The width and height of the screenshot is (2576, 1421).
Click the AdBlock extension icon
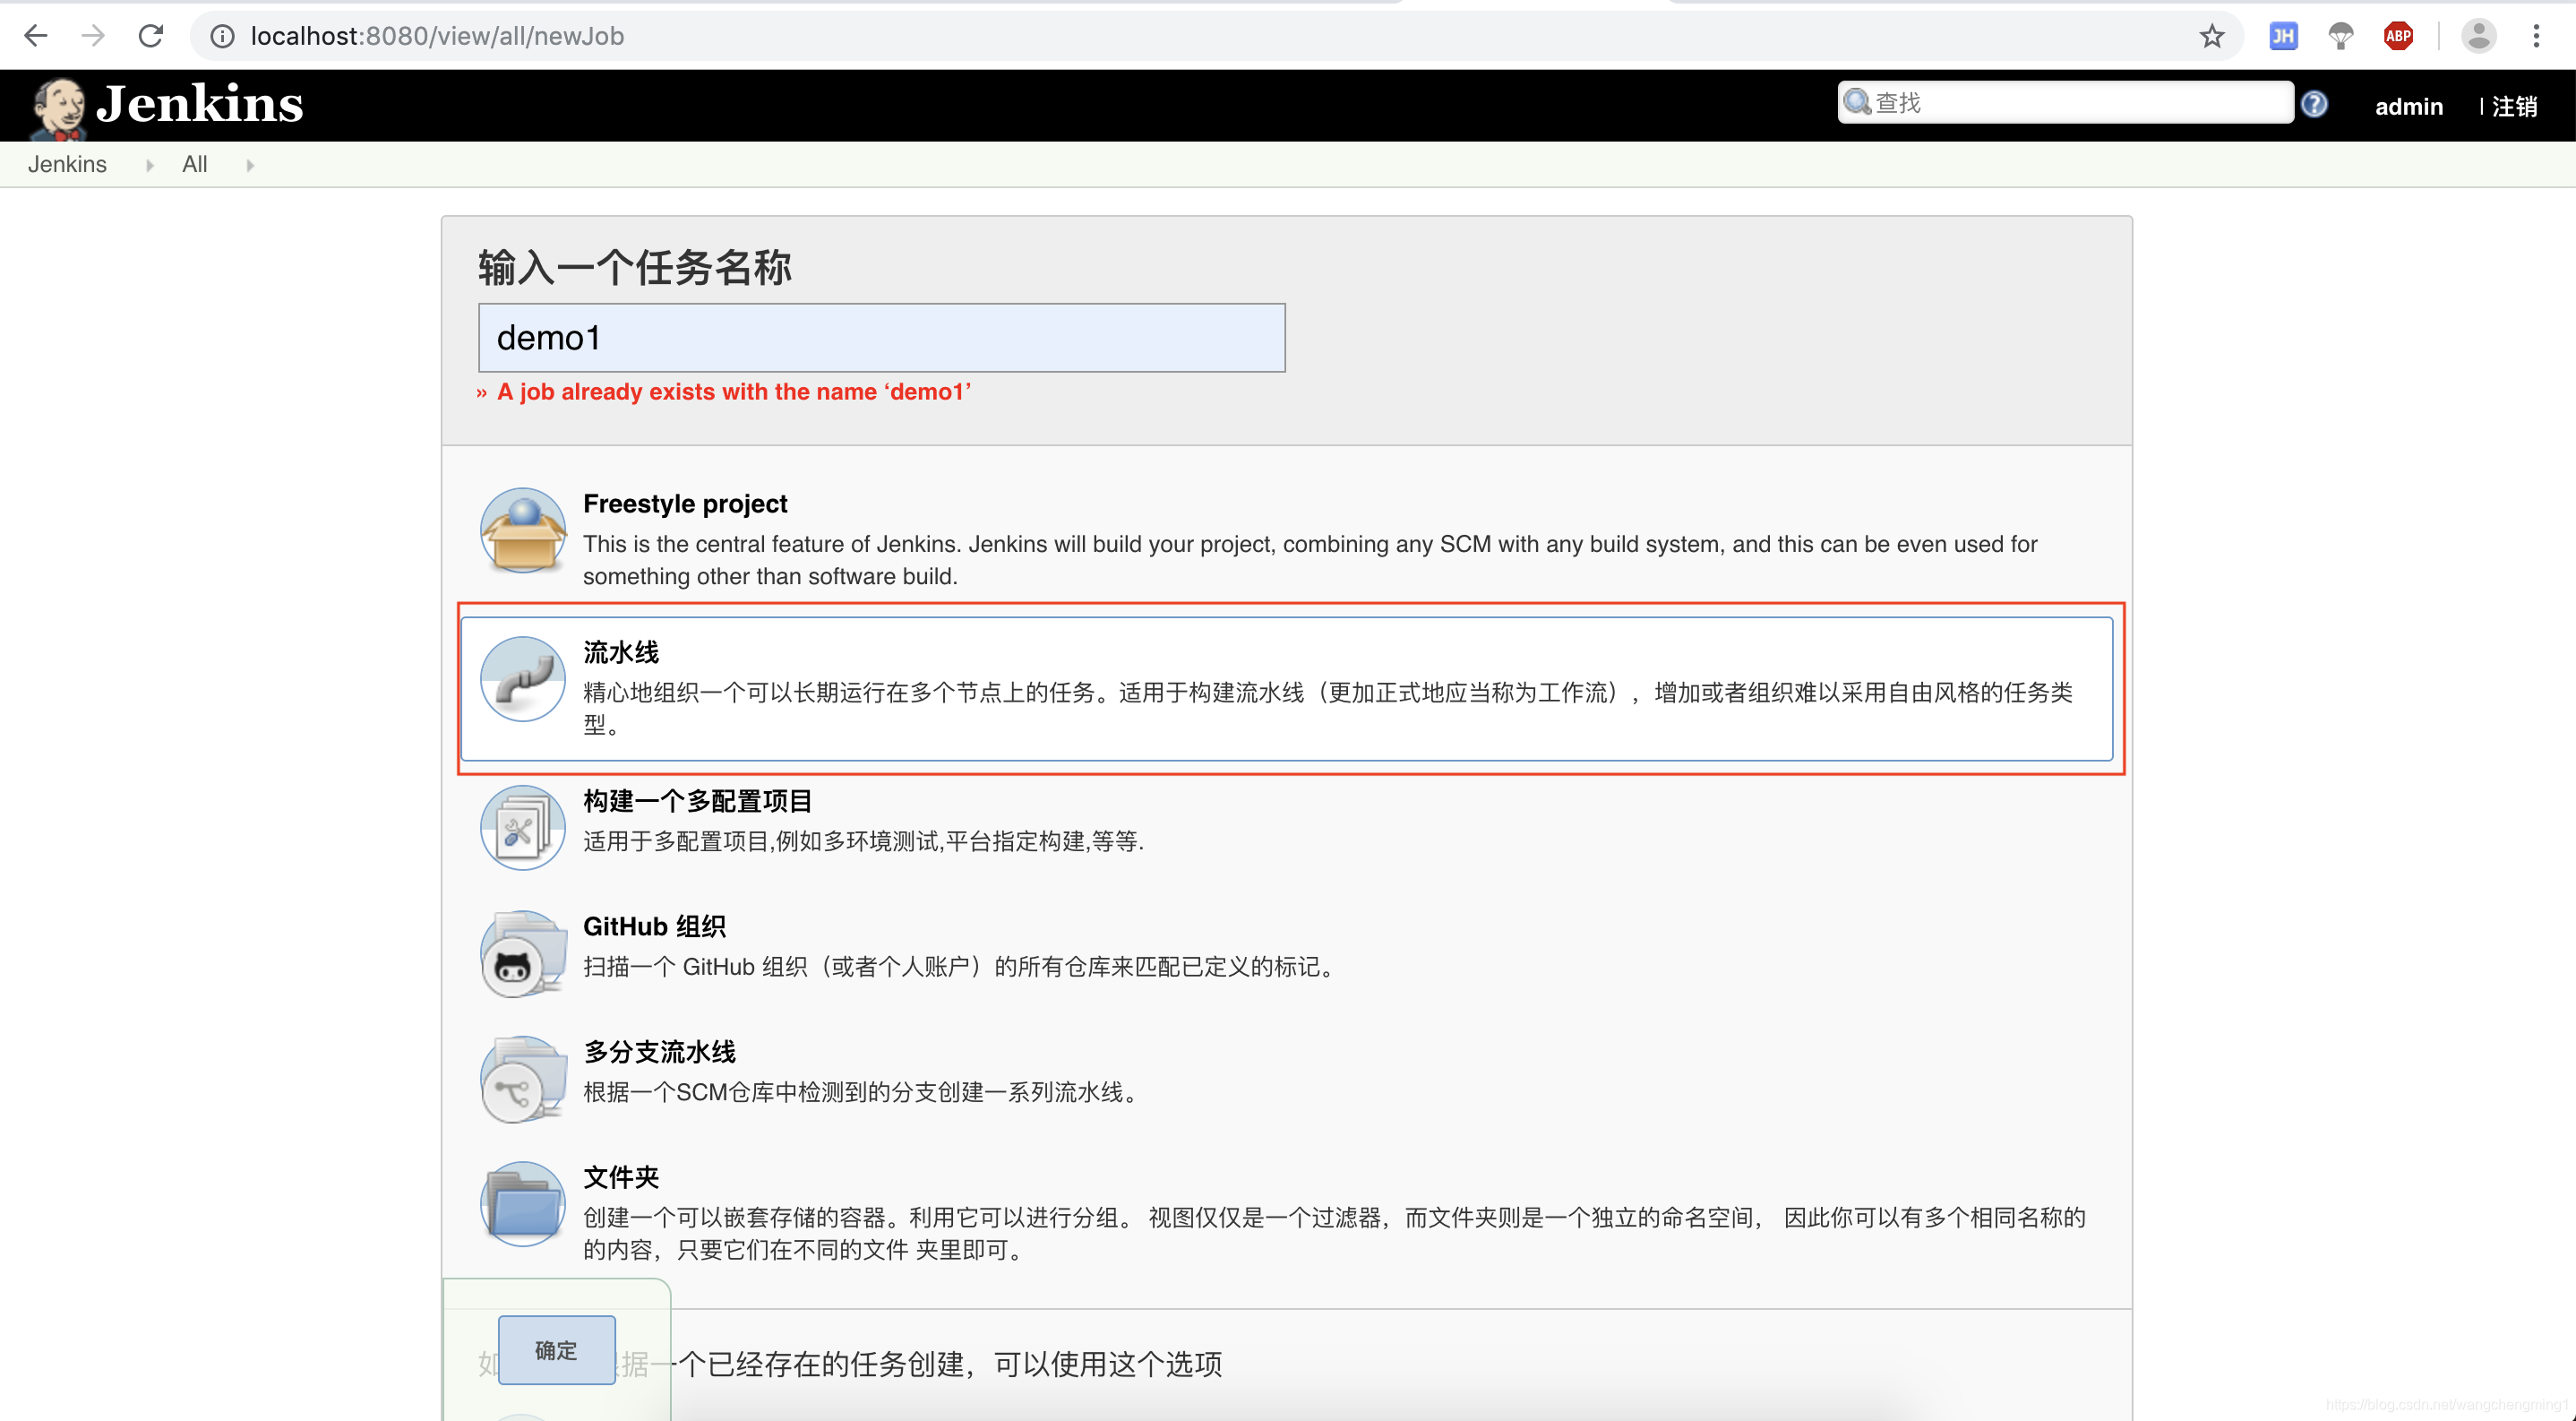click(x=2398, y=36)
